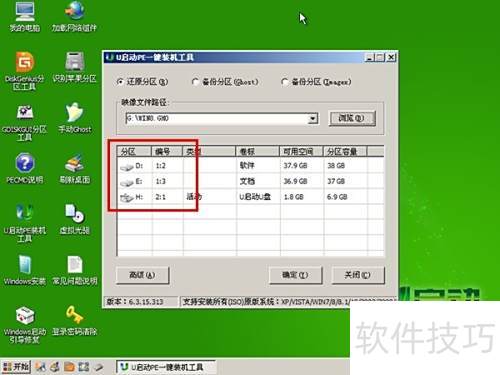The width and height of the screenshot is (500, 375).
Task: Click the orange icon in the quick launch bar
Action: (69, 367)
